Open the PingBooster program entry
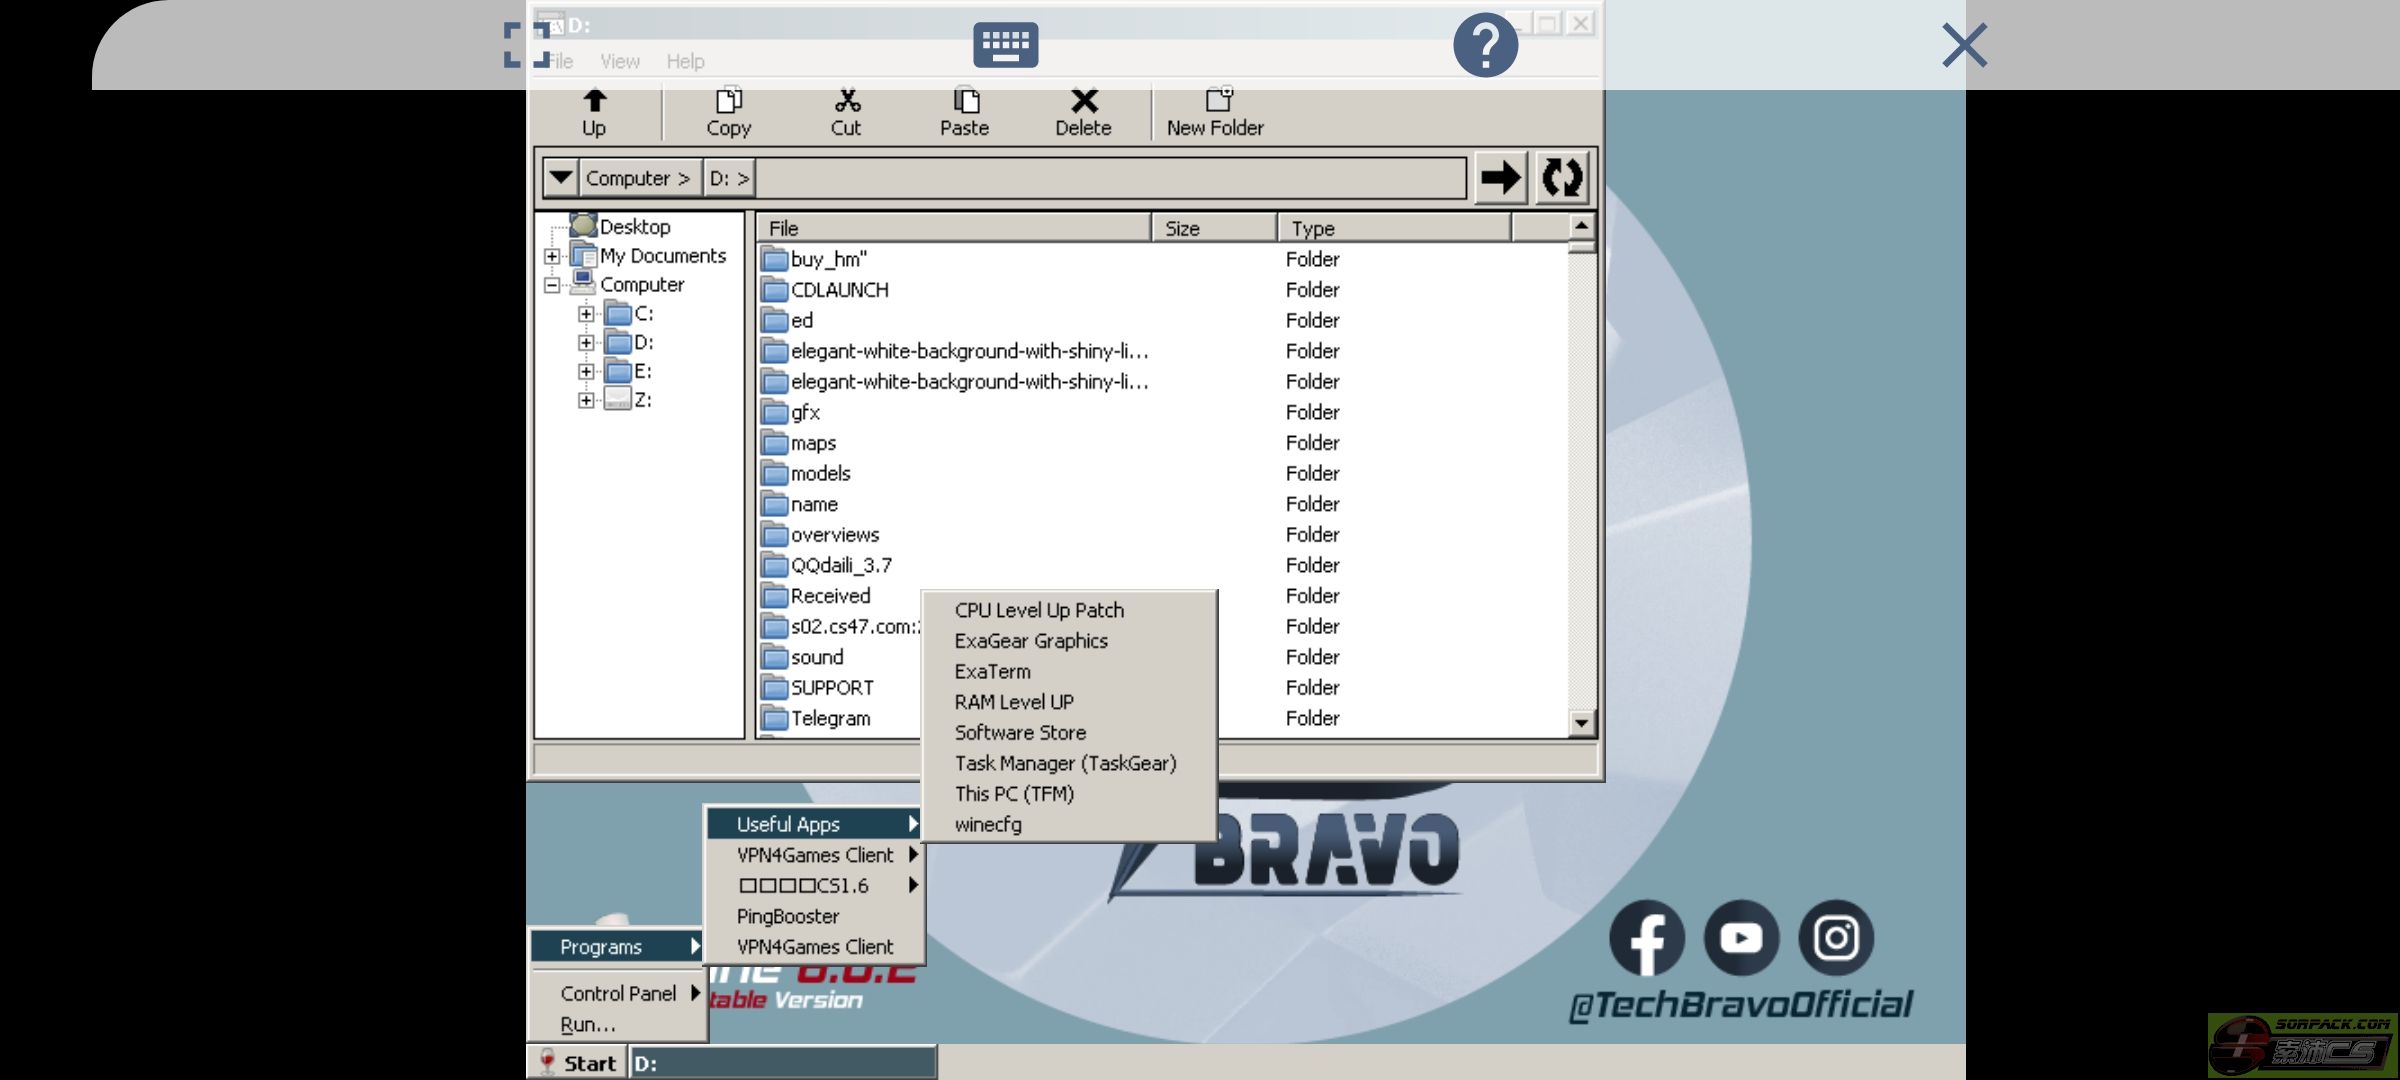Image resolution: width=2400 pixels, height=1080 pixels. [788, 916]
